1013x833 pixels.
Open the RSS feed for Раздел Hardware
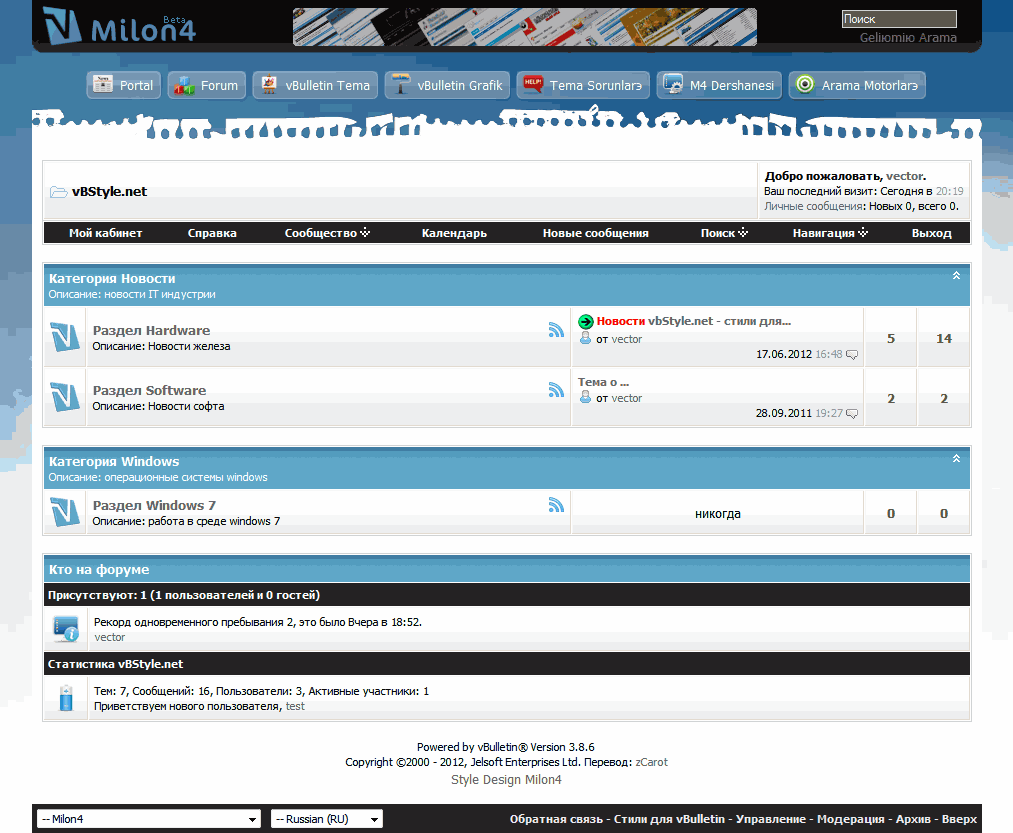[x=556, y=330]
